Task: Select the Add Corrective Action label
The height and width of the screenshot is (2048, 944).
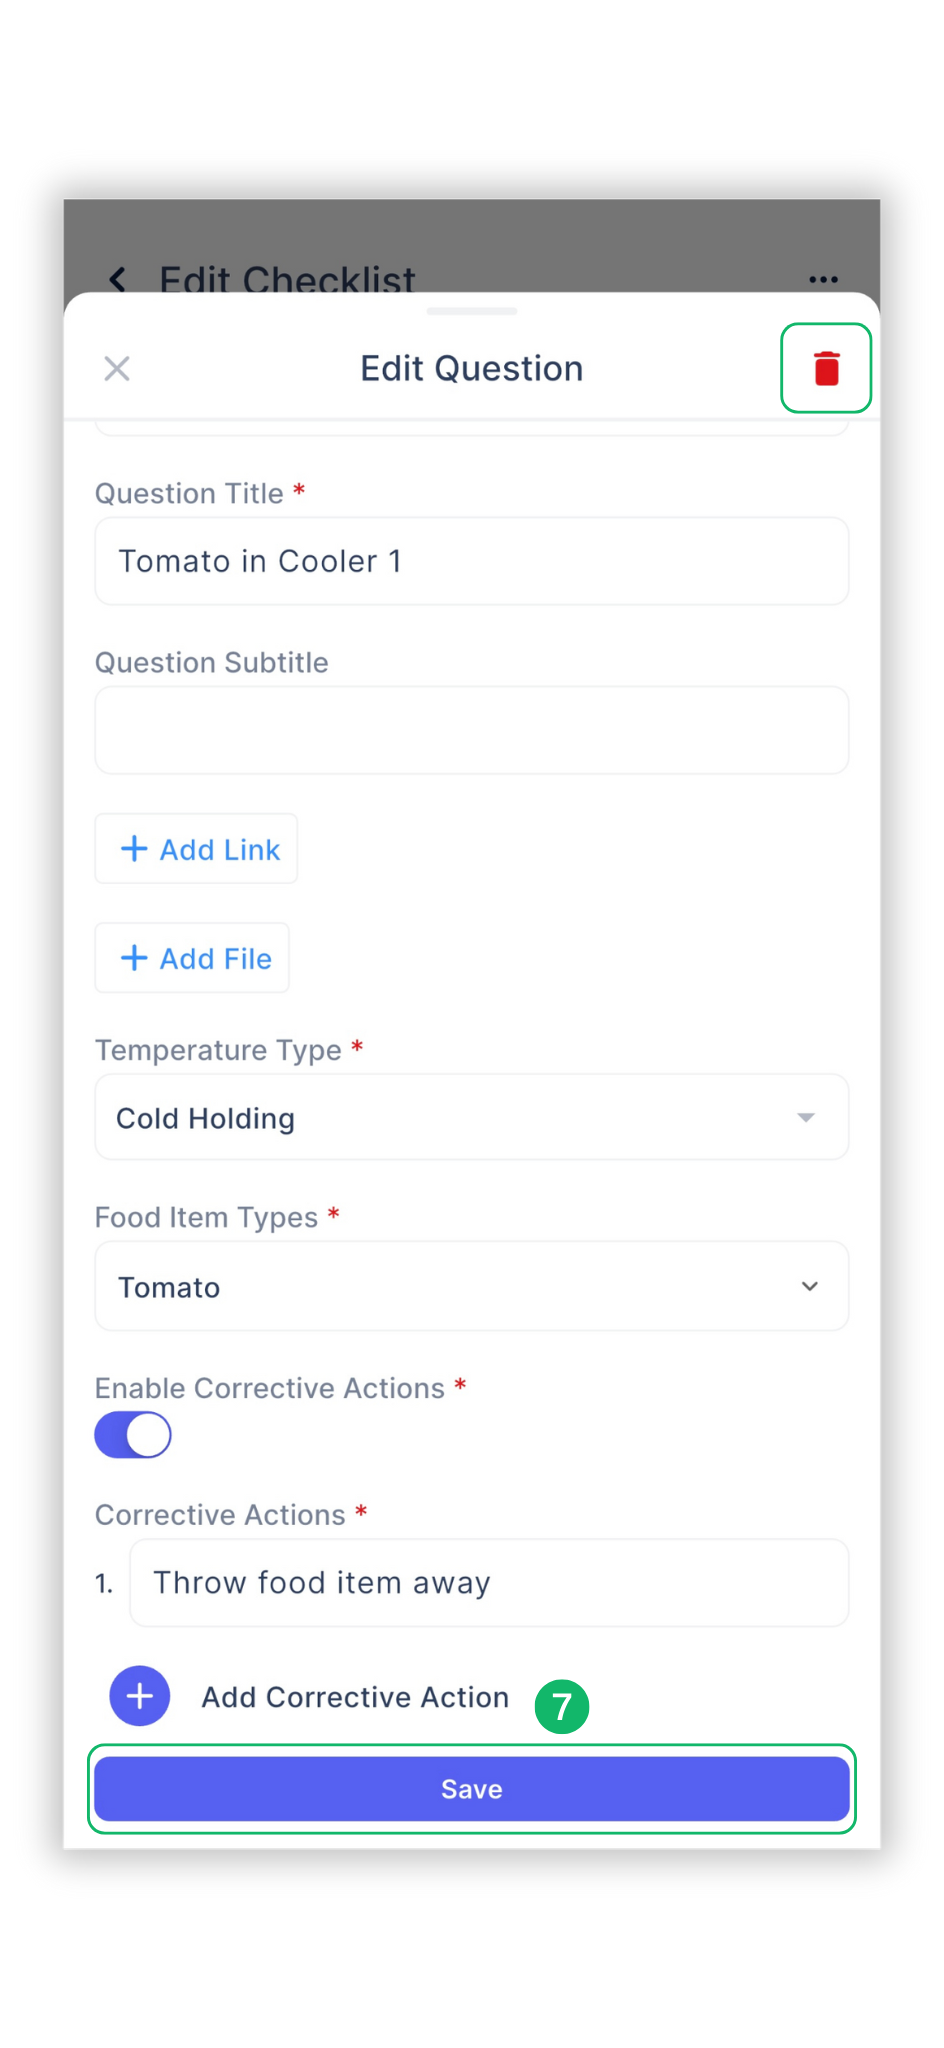Action: [355, 1696]
